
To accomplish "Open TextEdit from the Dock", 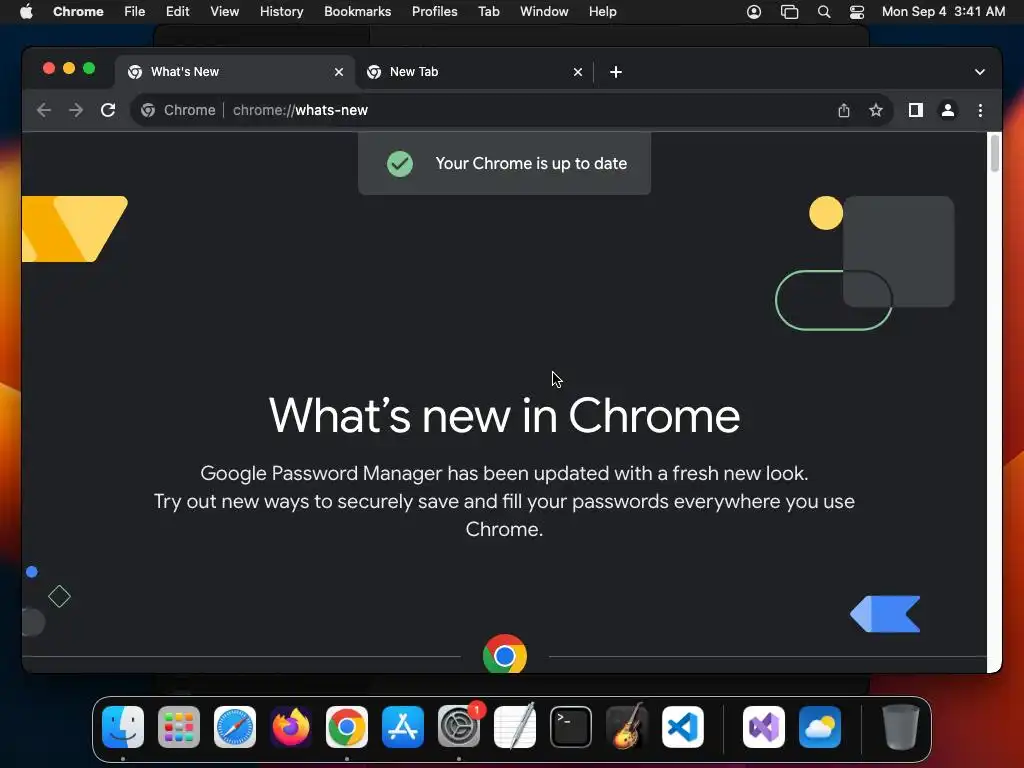I will pyautogui.click(x=515, y=726).
